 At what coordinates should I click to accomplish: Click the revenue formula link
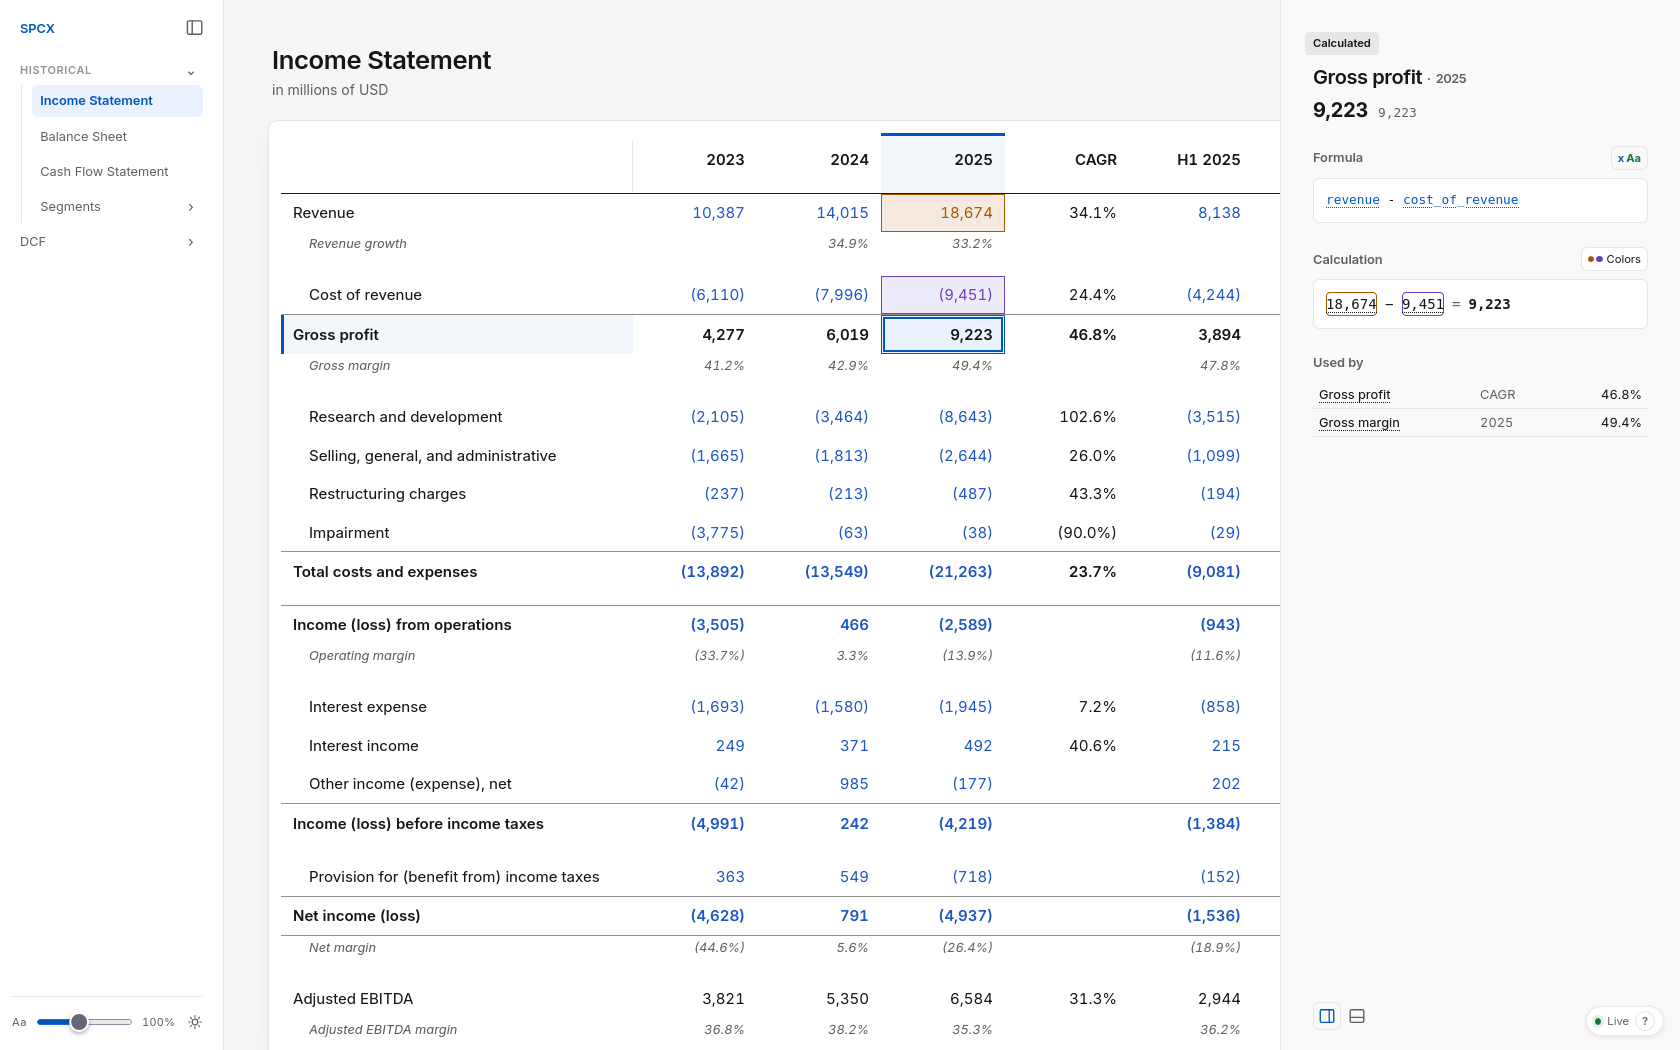pyautogui.click(x=1353, y=200)
